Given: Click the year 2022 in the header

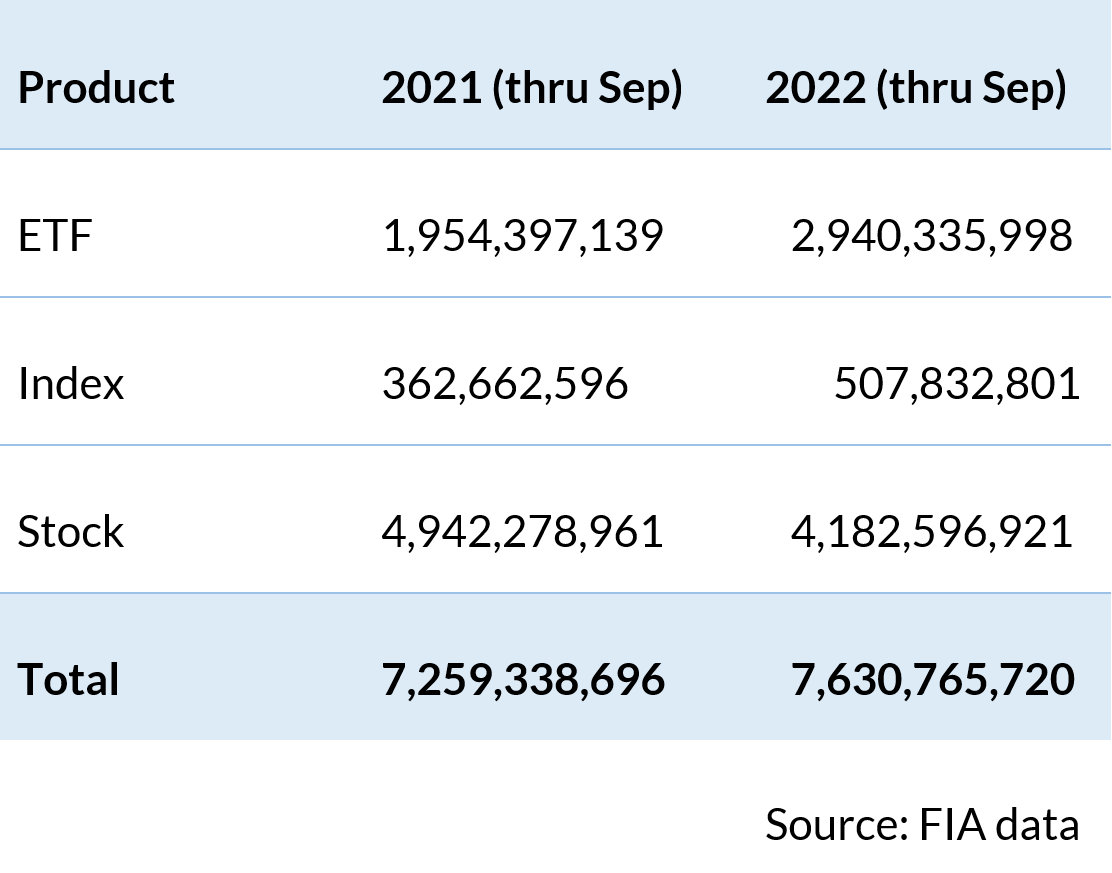Looking at the screenshot, I should click(815, 88).
